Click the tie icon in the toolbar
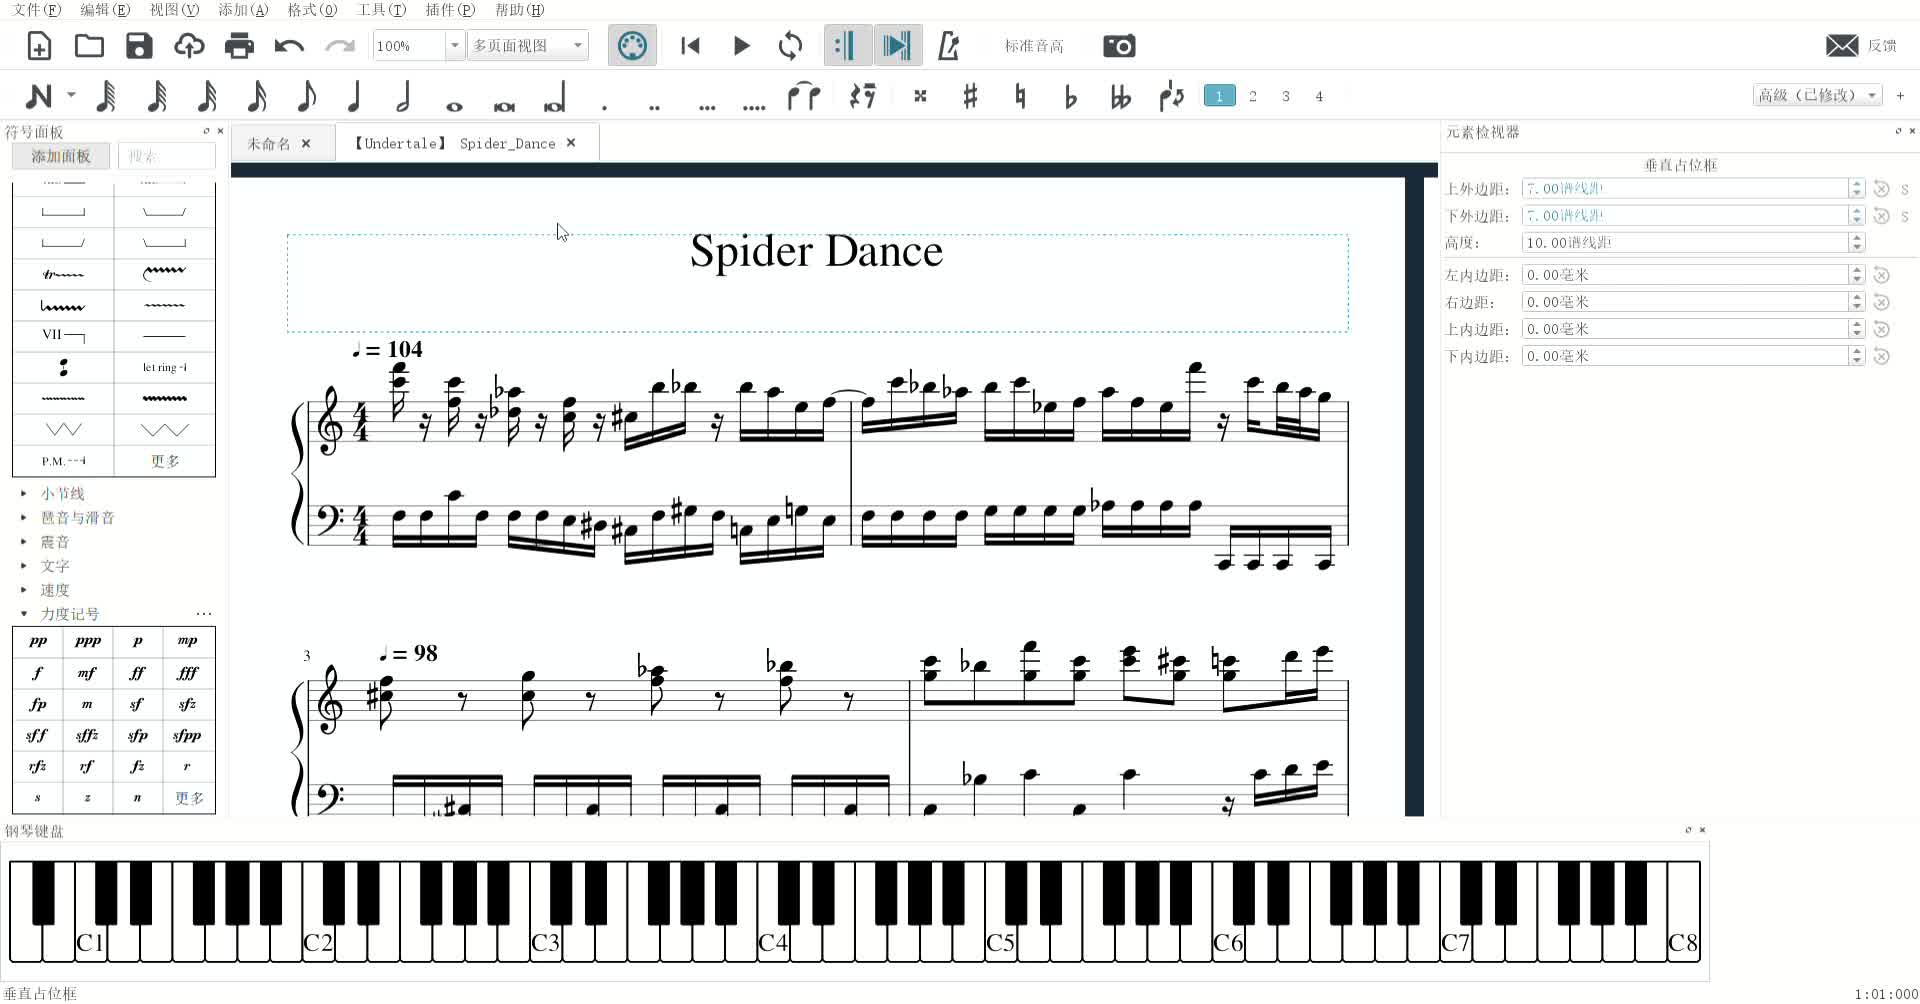 803,95
